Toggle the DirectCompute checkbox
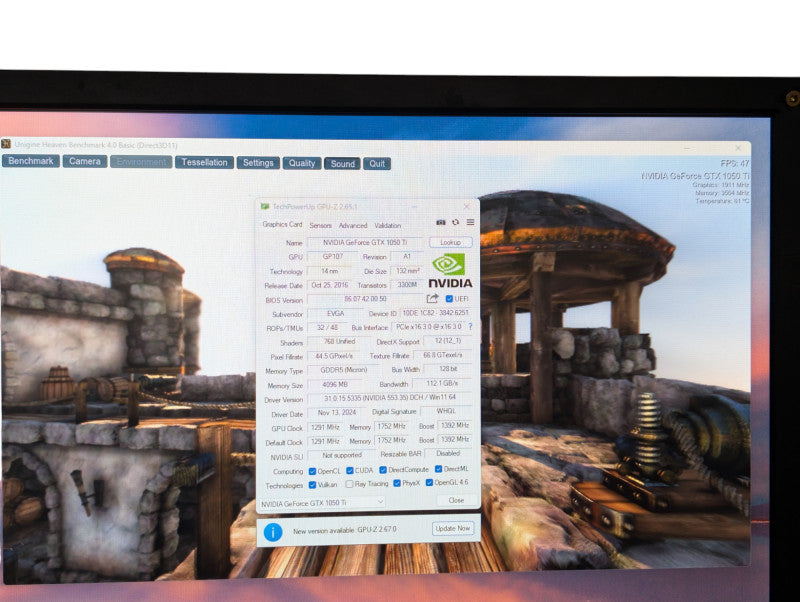 383,470
